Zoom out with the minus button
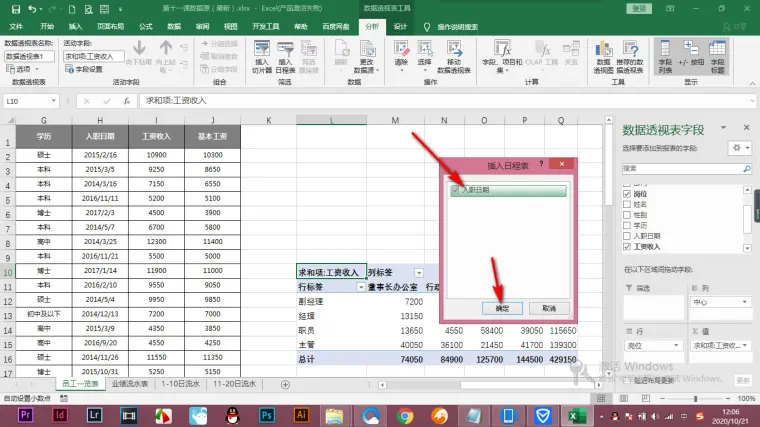 click(x=662, y=398)
